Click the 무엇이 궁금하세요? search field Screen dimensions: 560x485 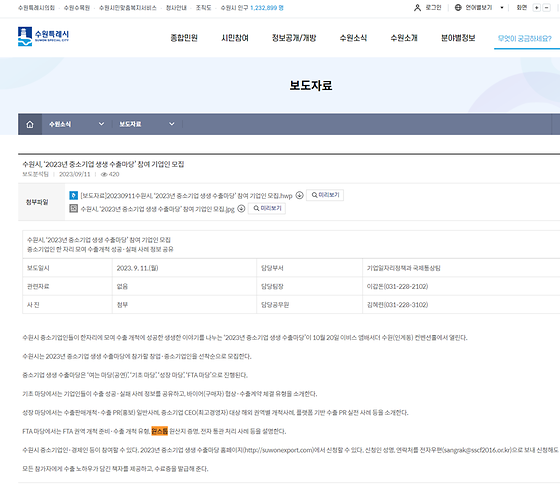pyautogui.click(x=527, y=39)
